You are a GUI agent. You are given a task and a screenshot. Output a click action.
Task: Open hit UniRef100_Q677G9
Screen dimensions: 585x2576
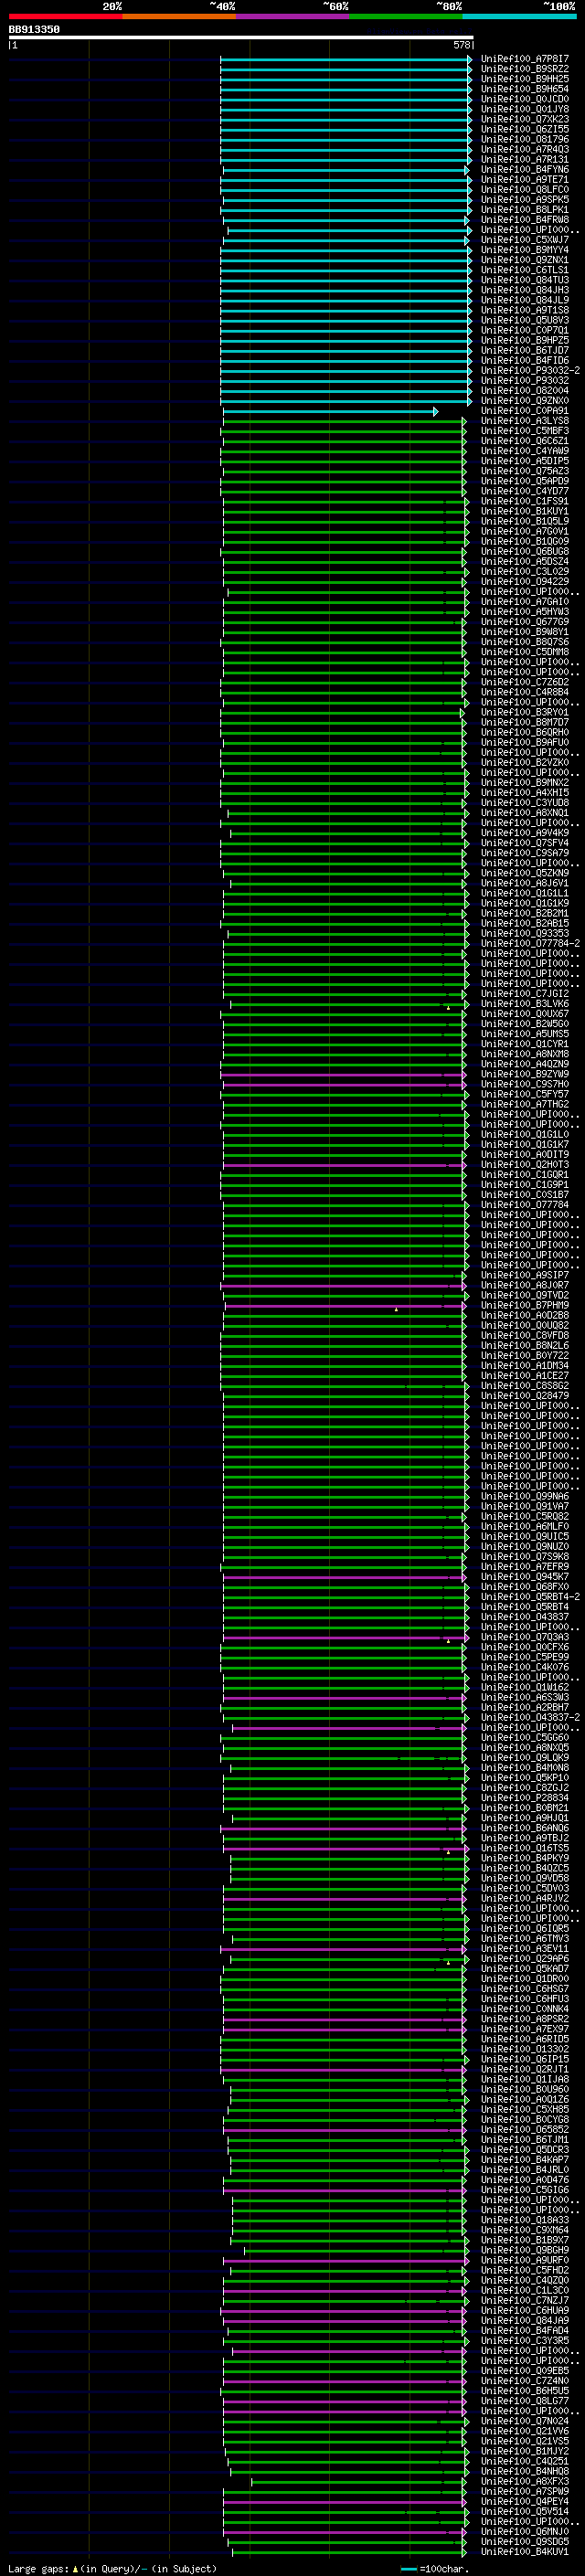pyautogui.click(x=525, y=622)
